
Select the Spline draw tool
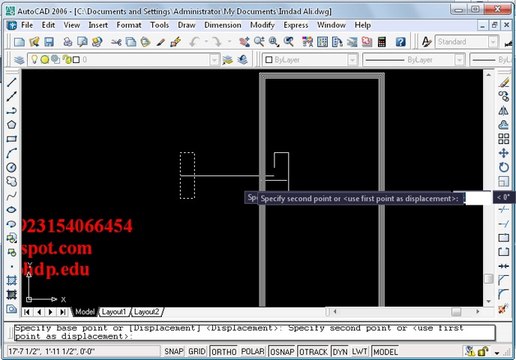pyautogui.click(x=12, y=196)
